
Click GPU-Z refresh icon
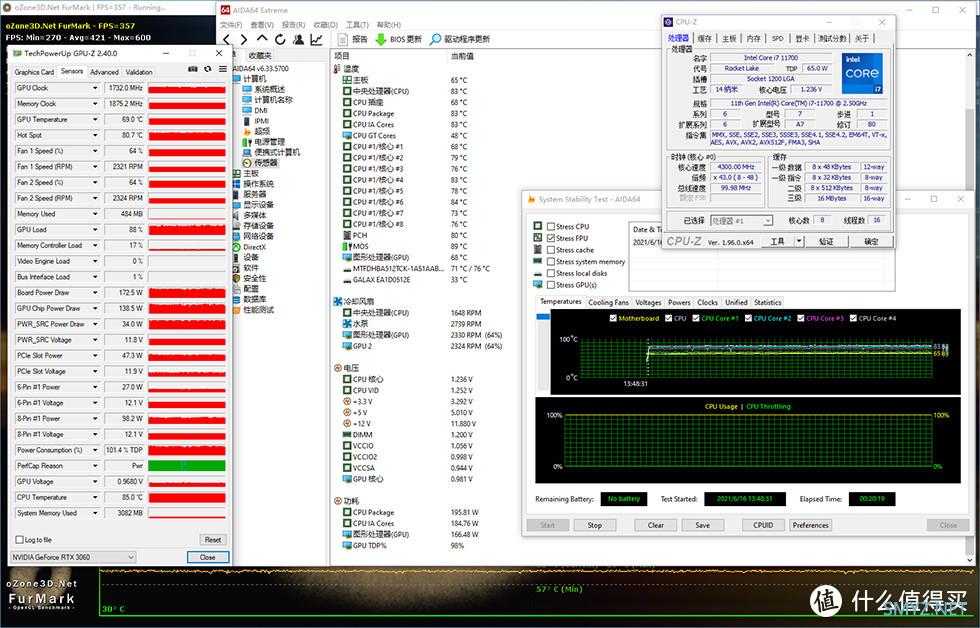(208, 69)
